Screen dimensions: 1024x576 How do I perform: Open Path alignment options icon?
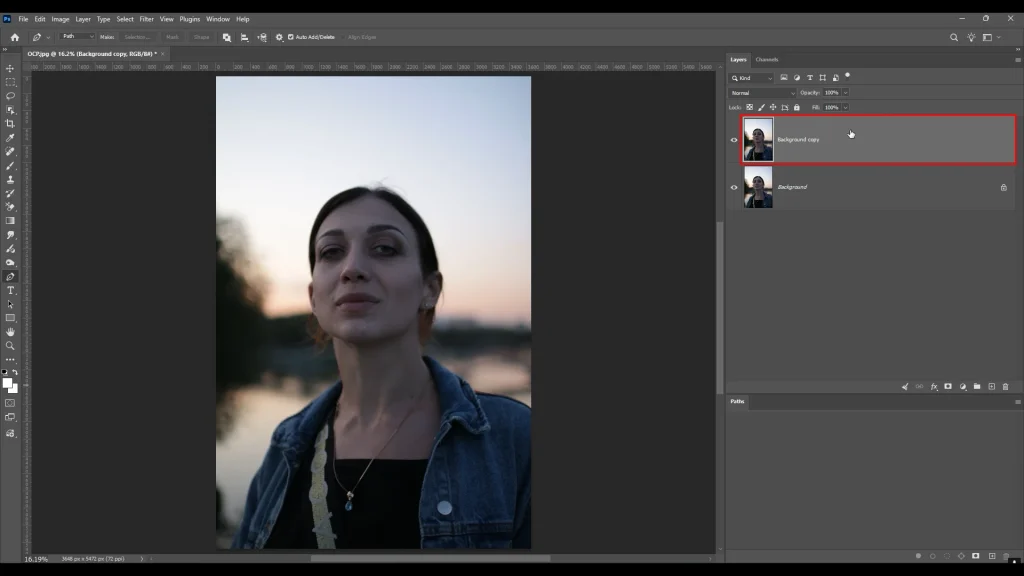(244, 37)
